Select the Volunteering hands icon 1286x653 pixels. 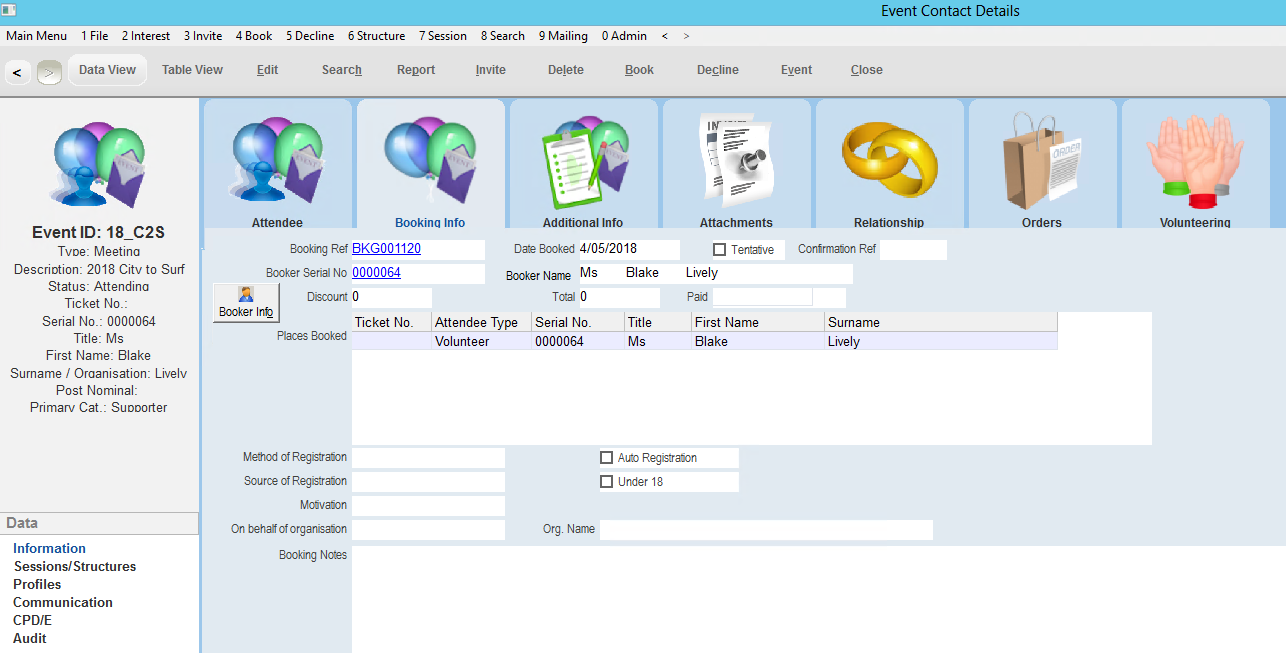pyautogui.click(x=1194, y=162)
